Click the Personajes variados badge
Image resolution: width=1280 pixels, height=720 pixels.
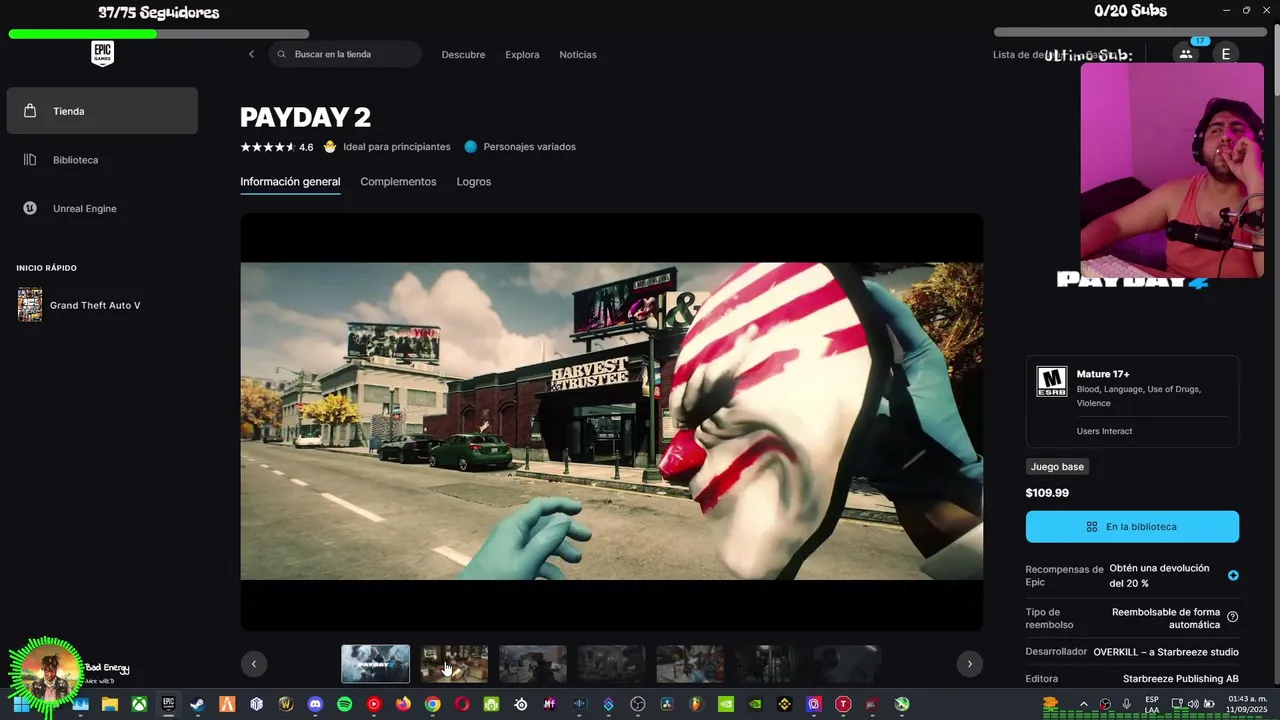tap(520, 147)
